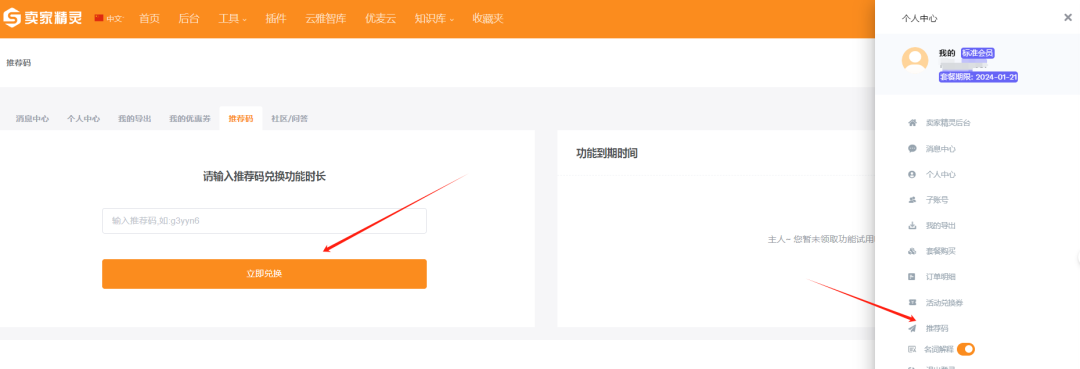Viewport: 1080px width, 369px height.
Task: Open the 云雅智库 navigation link
Action: coord(325,19)
